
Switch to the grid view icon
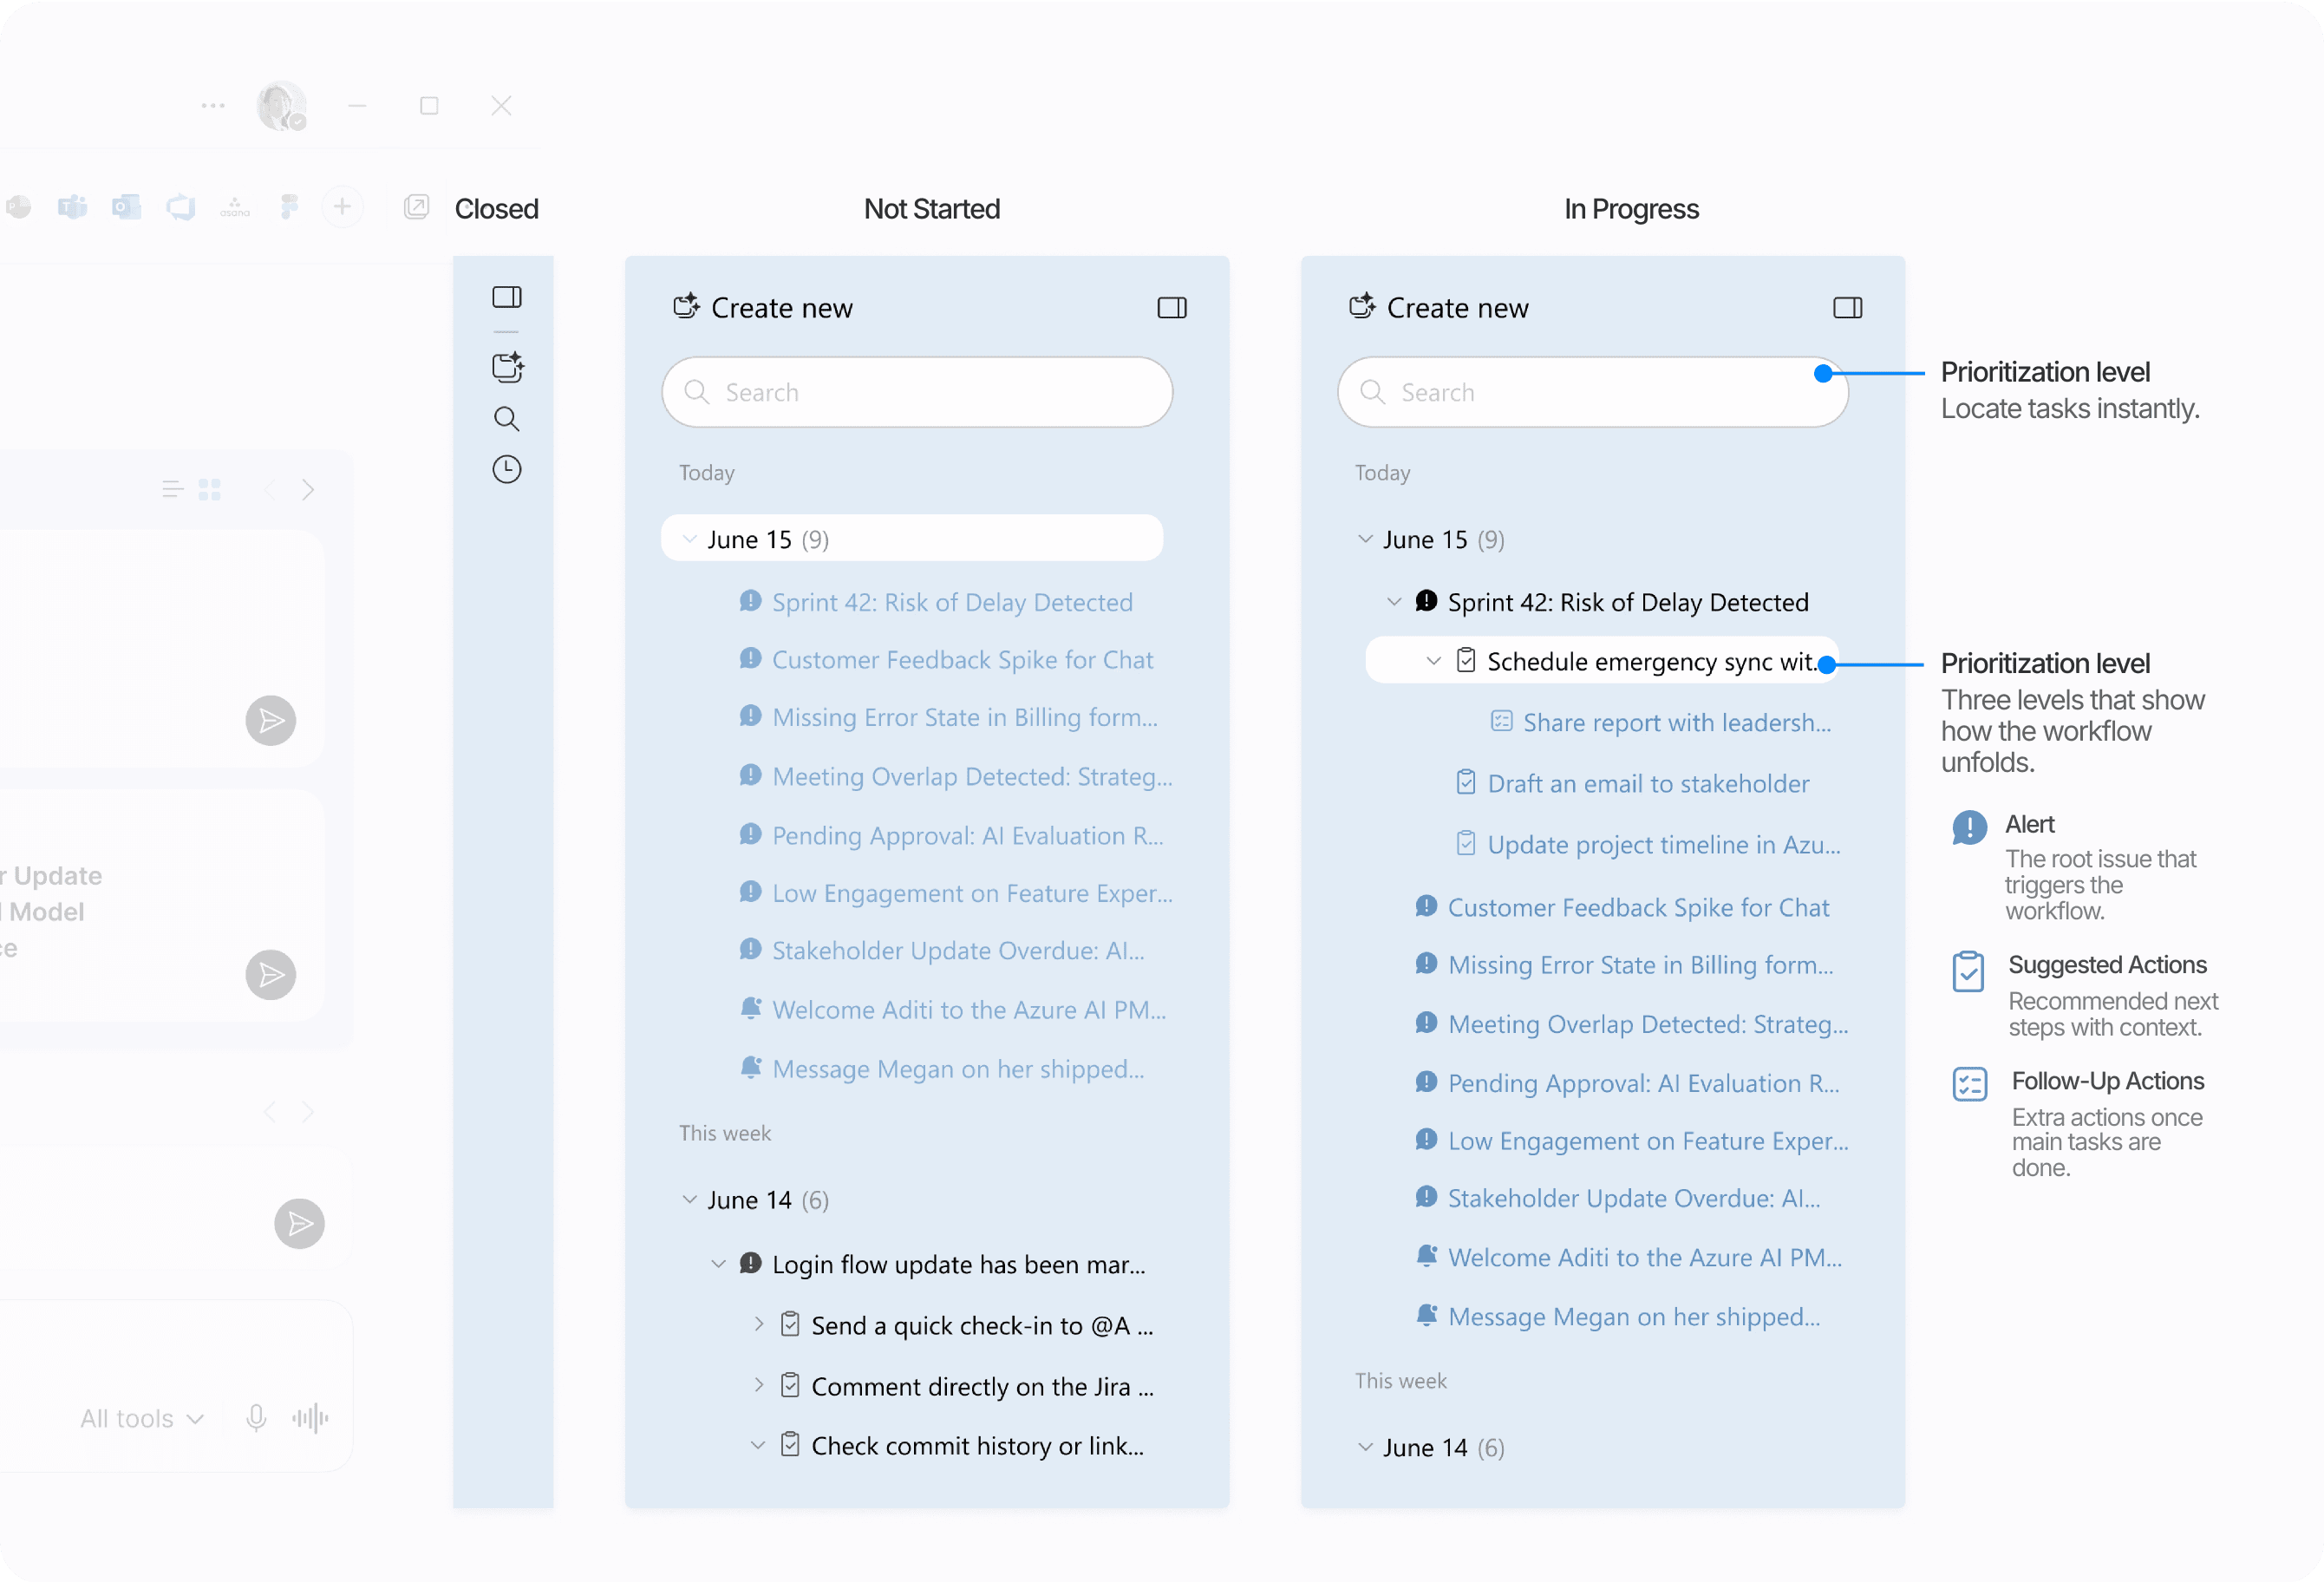click(x=210, y=489)
